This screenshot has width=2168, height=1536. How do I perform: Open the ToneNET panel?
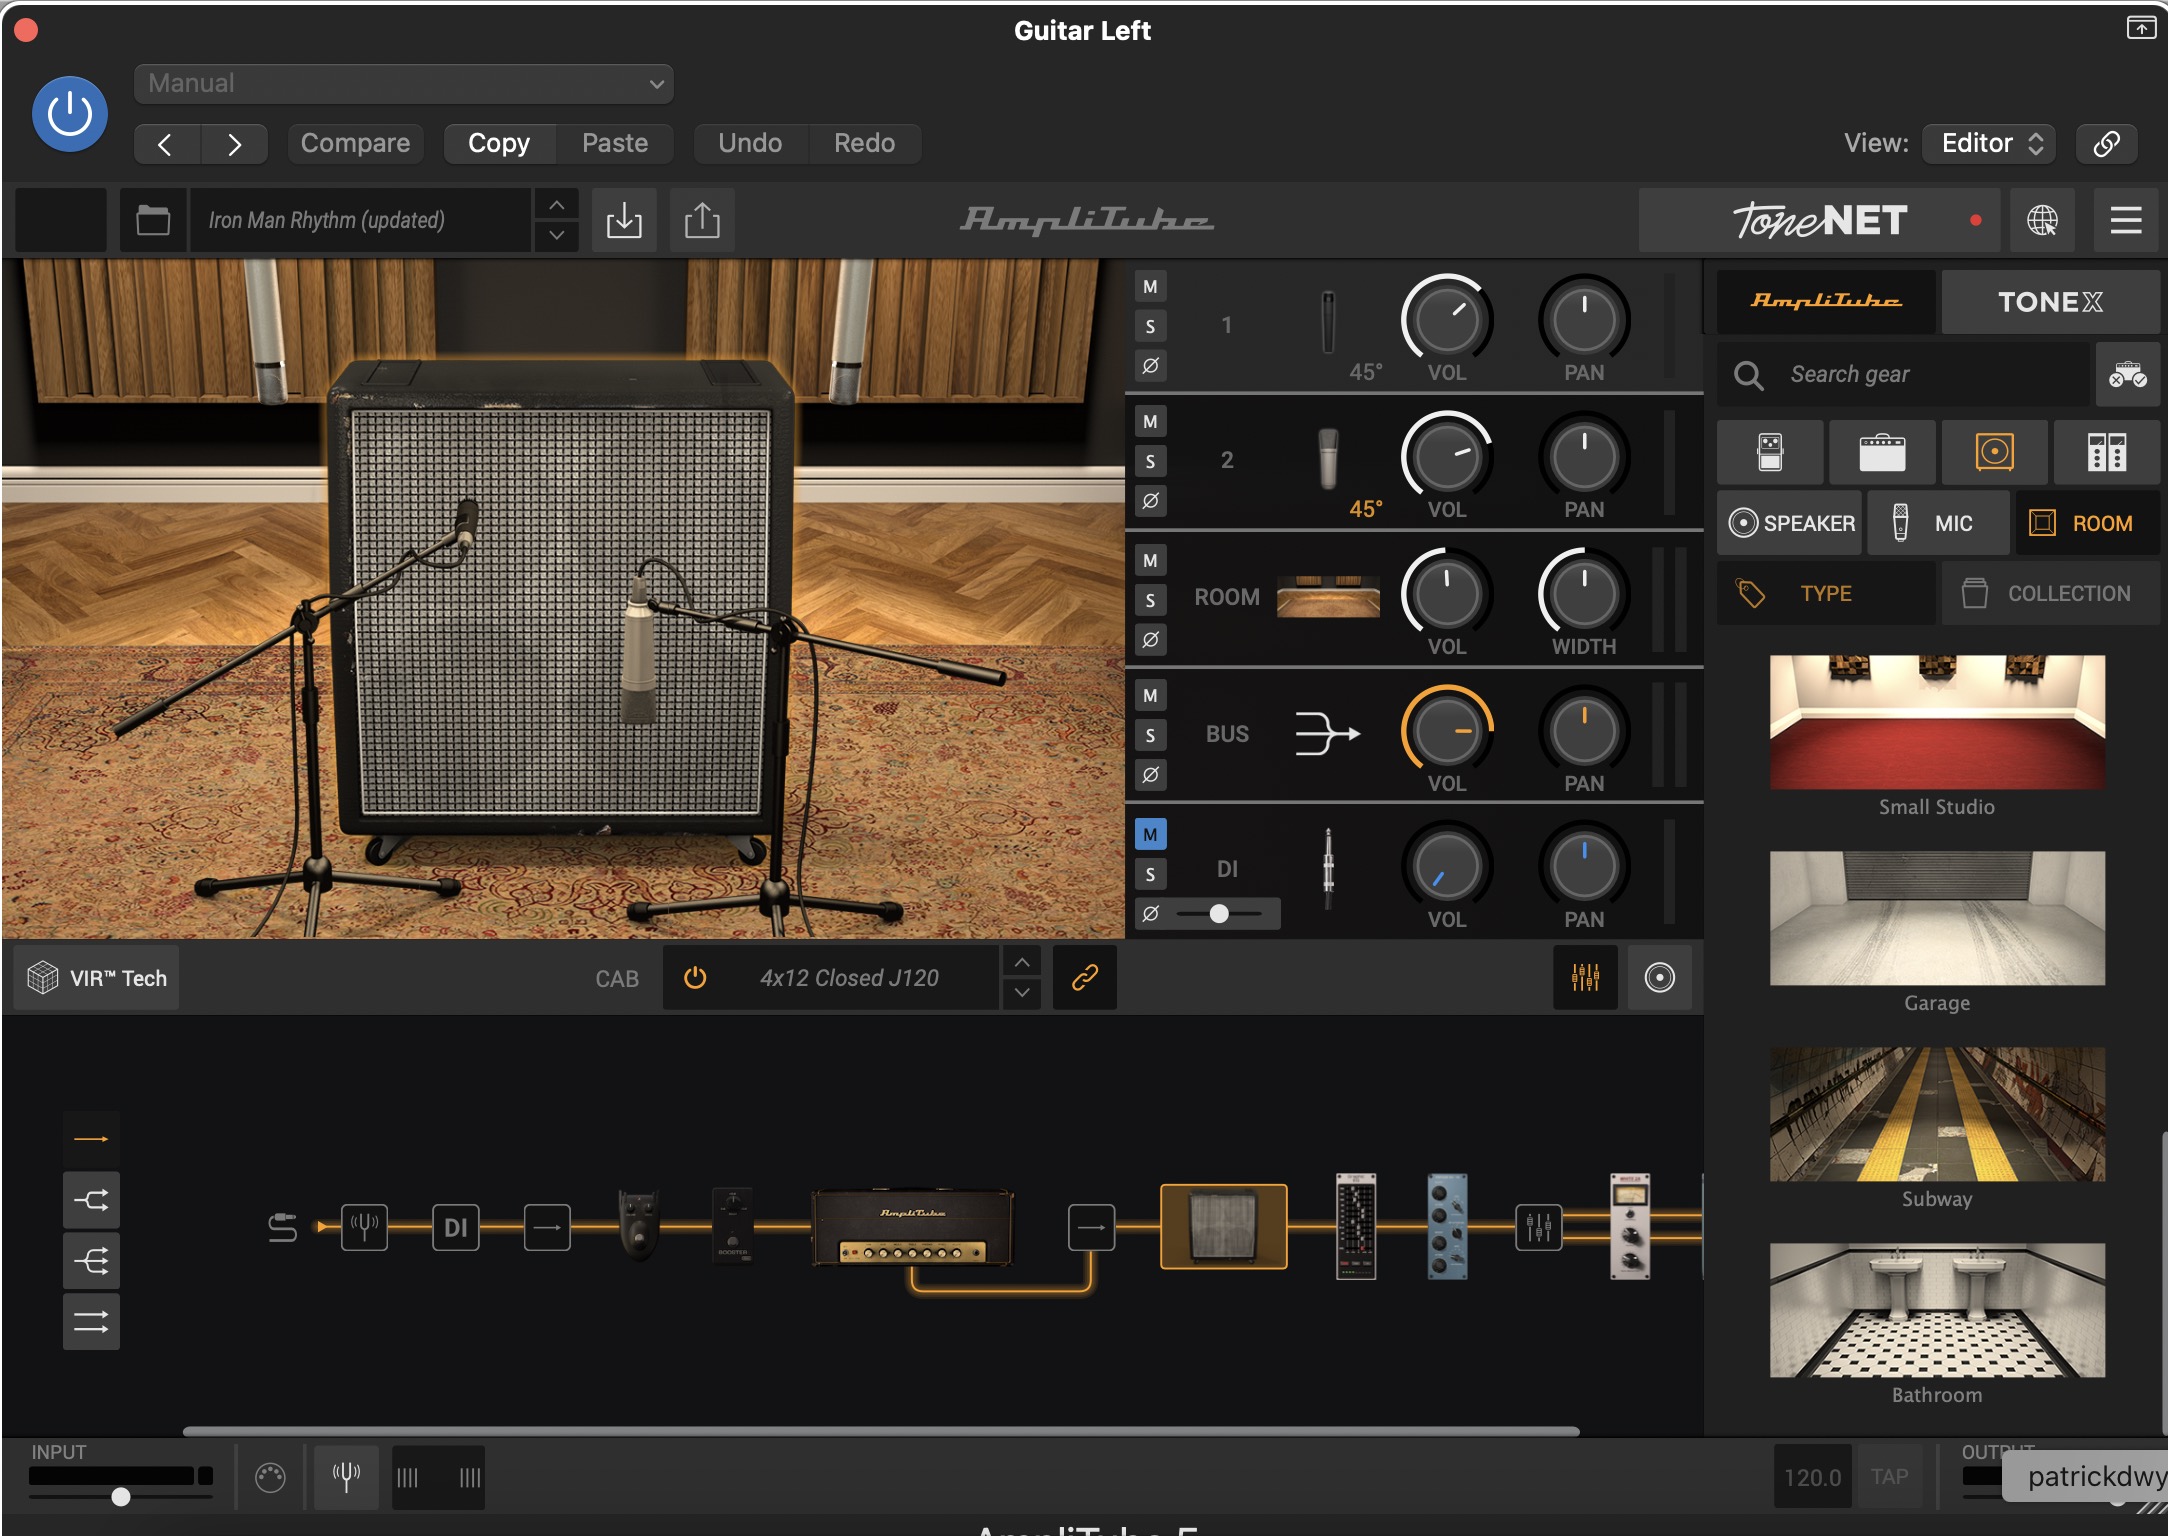tap(1819, 220)
